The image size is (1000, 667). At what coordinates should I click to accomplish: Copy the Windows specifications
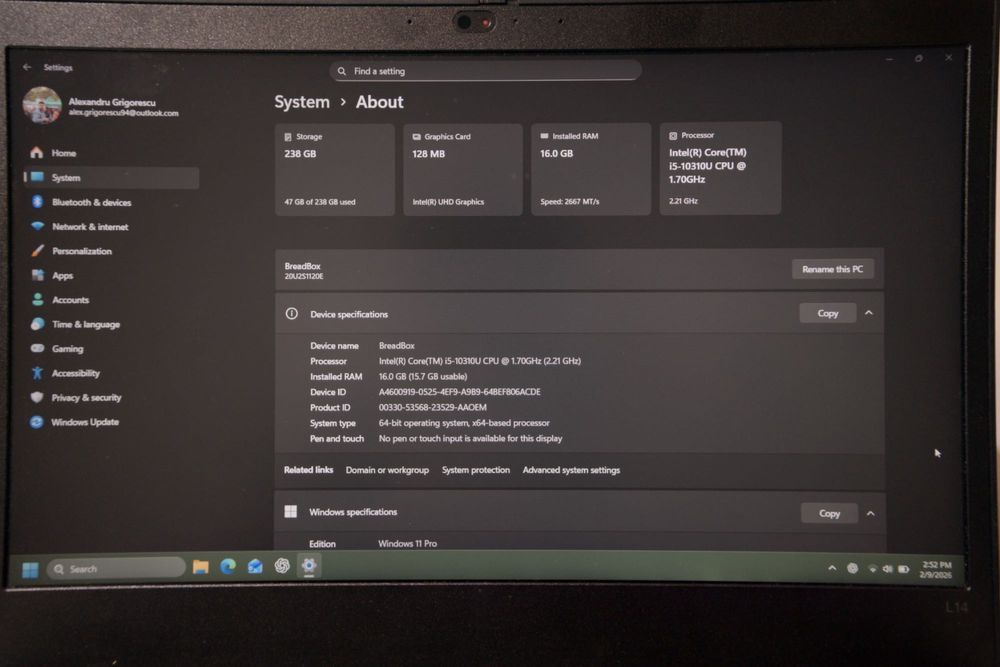click(829, 513)
